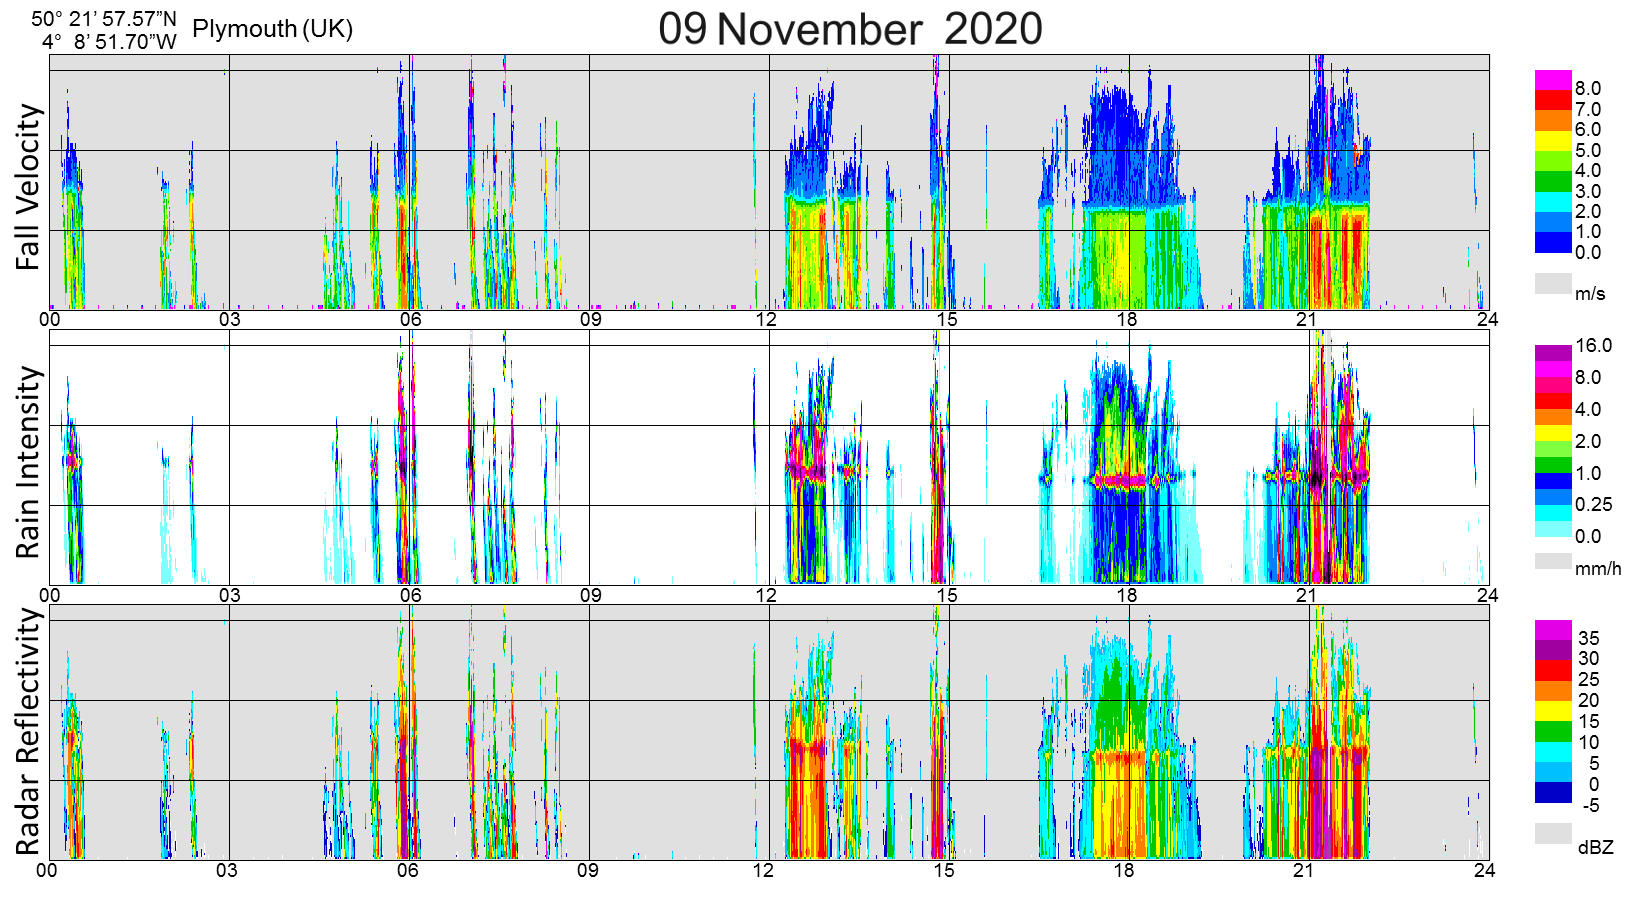Select the "Rain Intensity" axis title

click(29, 462)
